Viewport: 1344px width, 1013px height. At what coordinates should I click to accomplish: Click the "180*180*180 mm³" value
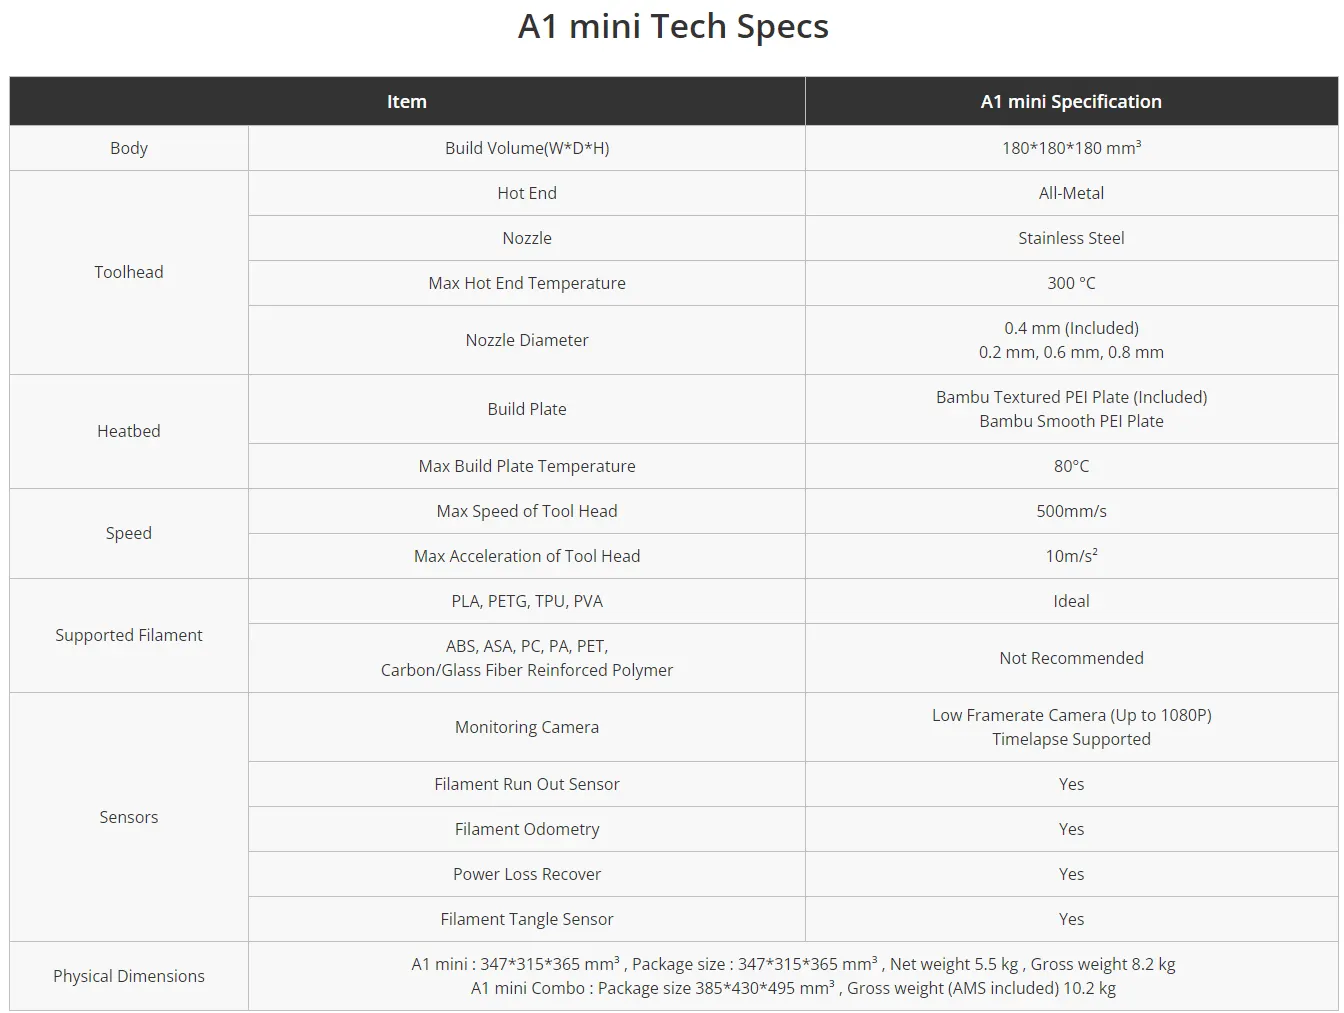point(1071,148)
